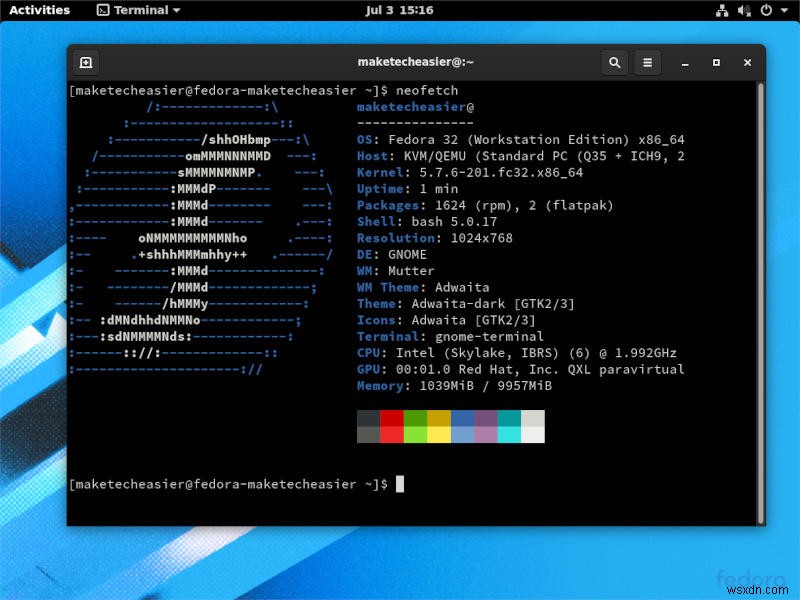Minimize the terminal window
The image size is (800, 600).
[x=685, y=62]
